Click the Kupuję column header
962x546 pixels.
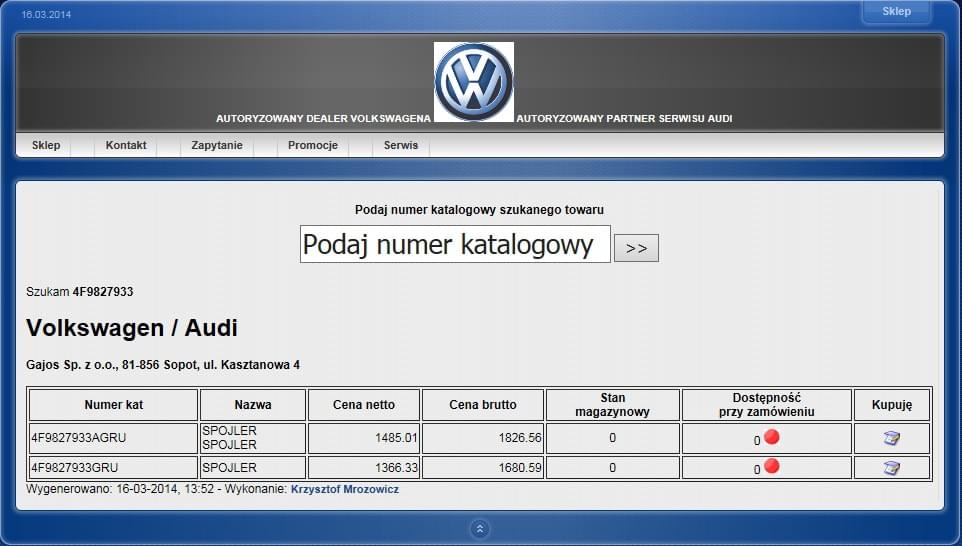pos(892,405)
